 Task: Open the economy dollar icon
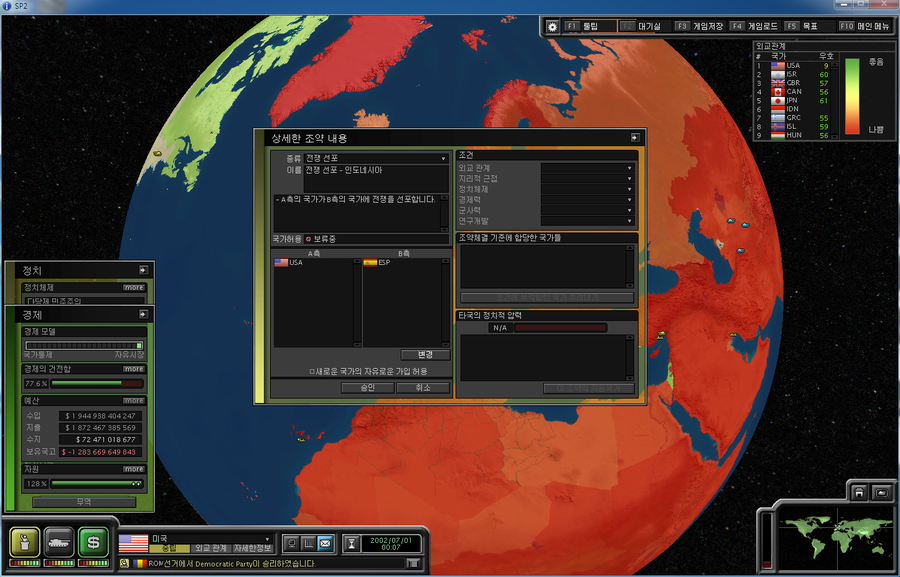[93, 541]
